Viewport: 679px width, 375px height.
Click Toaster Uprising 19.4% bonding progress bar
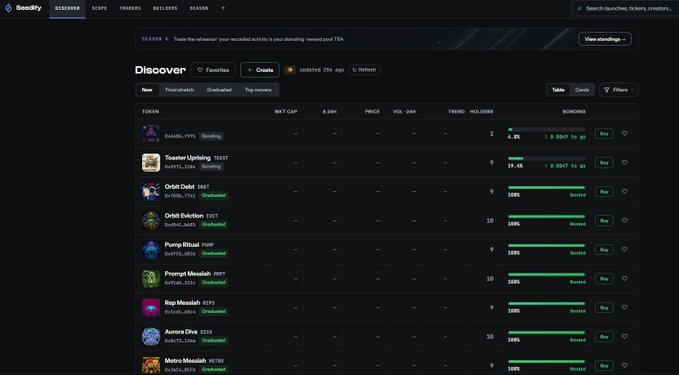pos(546,158)
